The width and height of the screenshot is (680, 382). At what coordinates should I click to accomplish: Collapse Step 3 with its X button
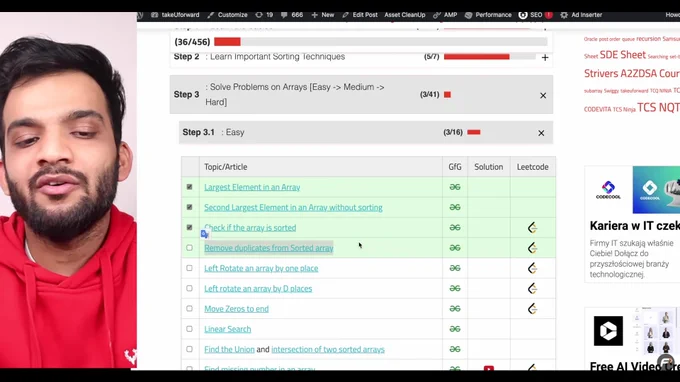coord(543,95)
